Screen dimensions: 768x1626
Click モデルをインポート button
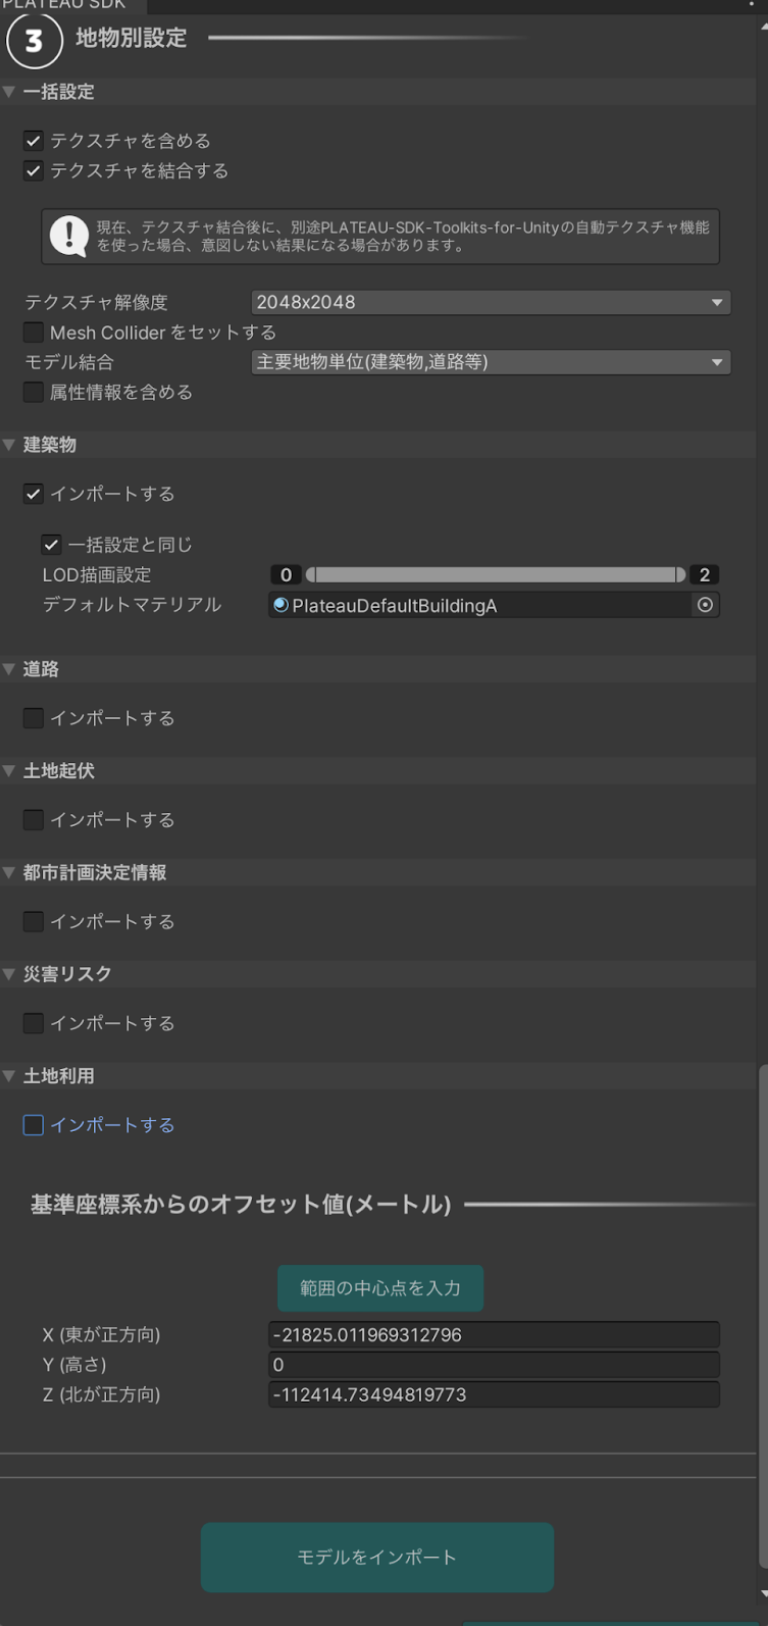tap(377, 1557)
